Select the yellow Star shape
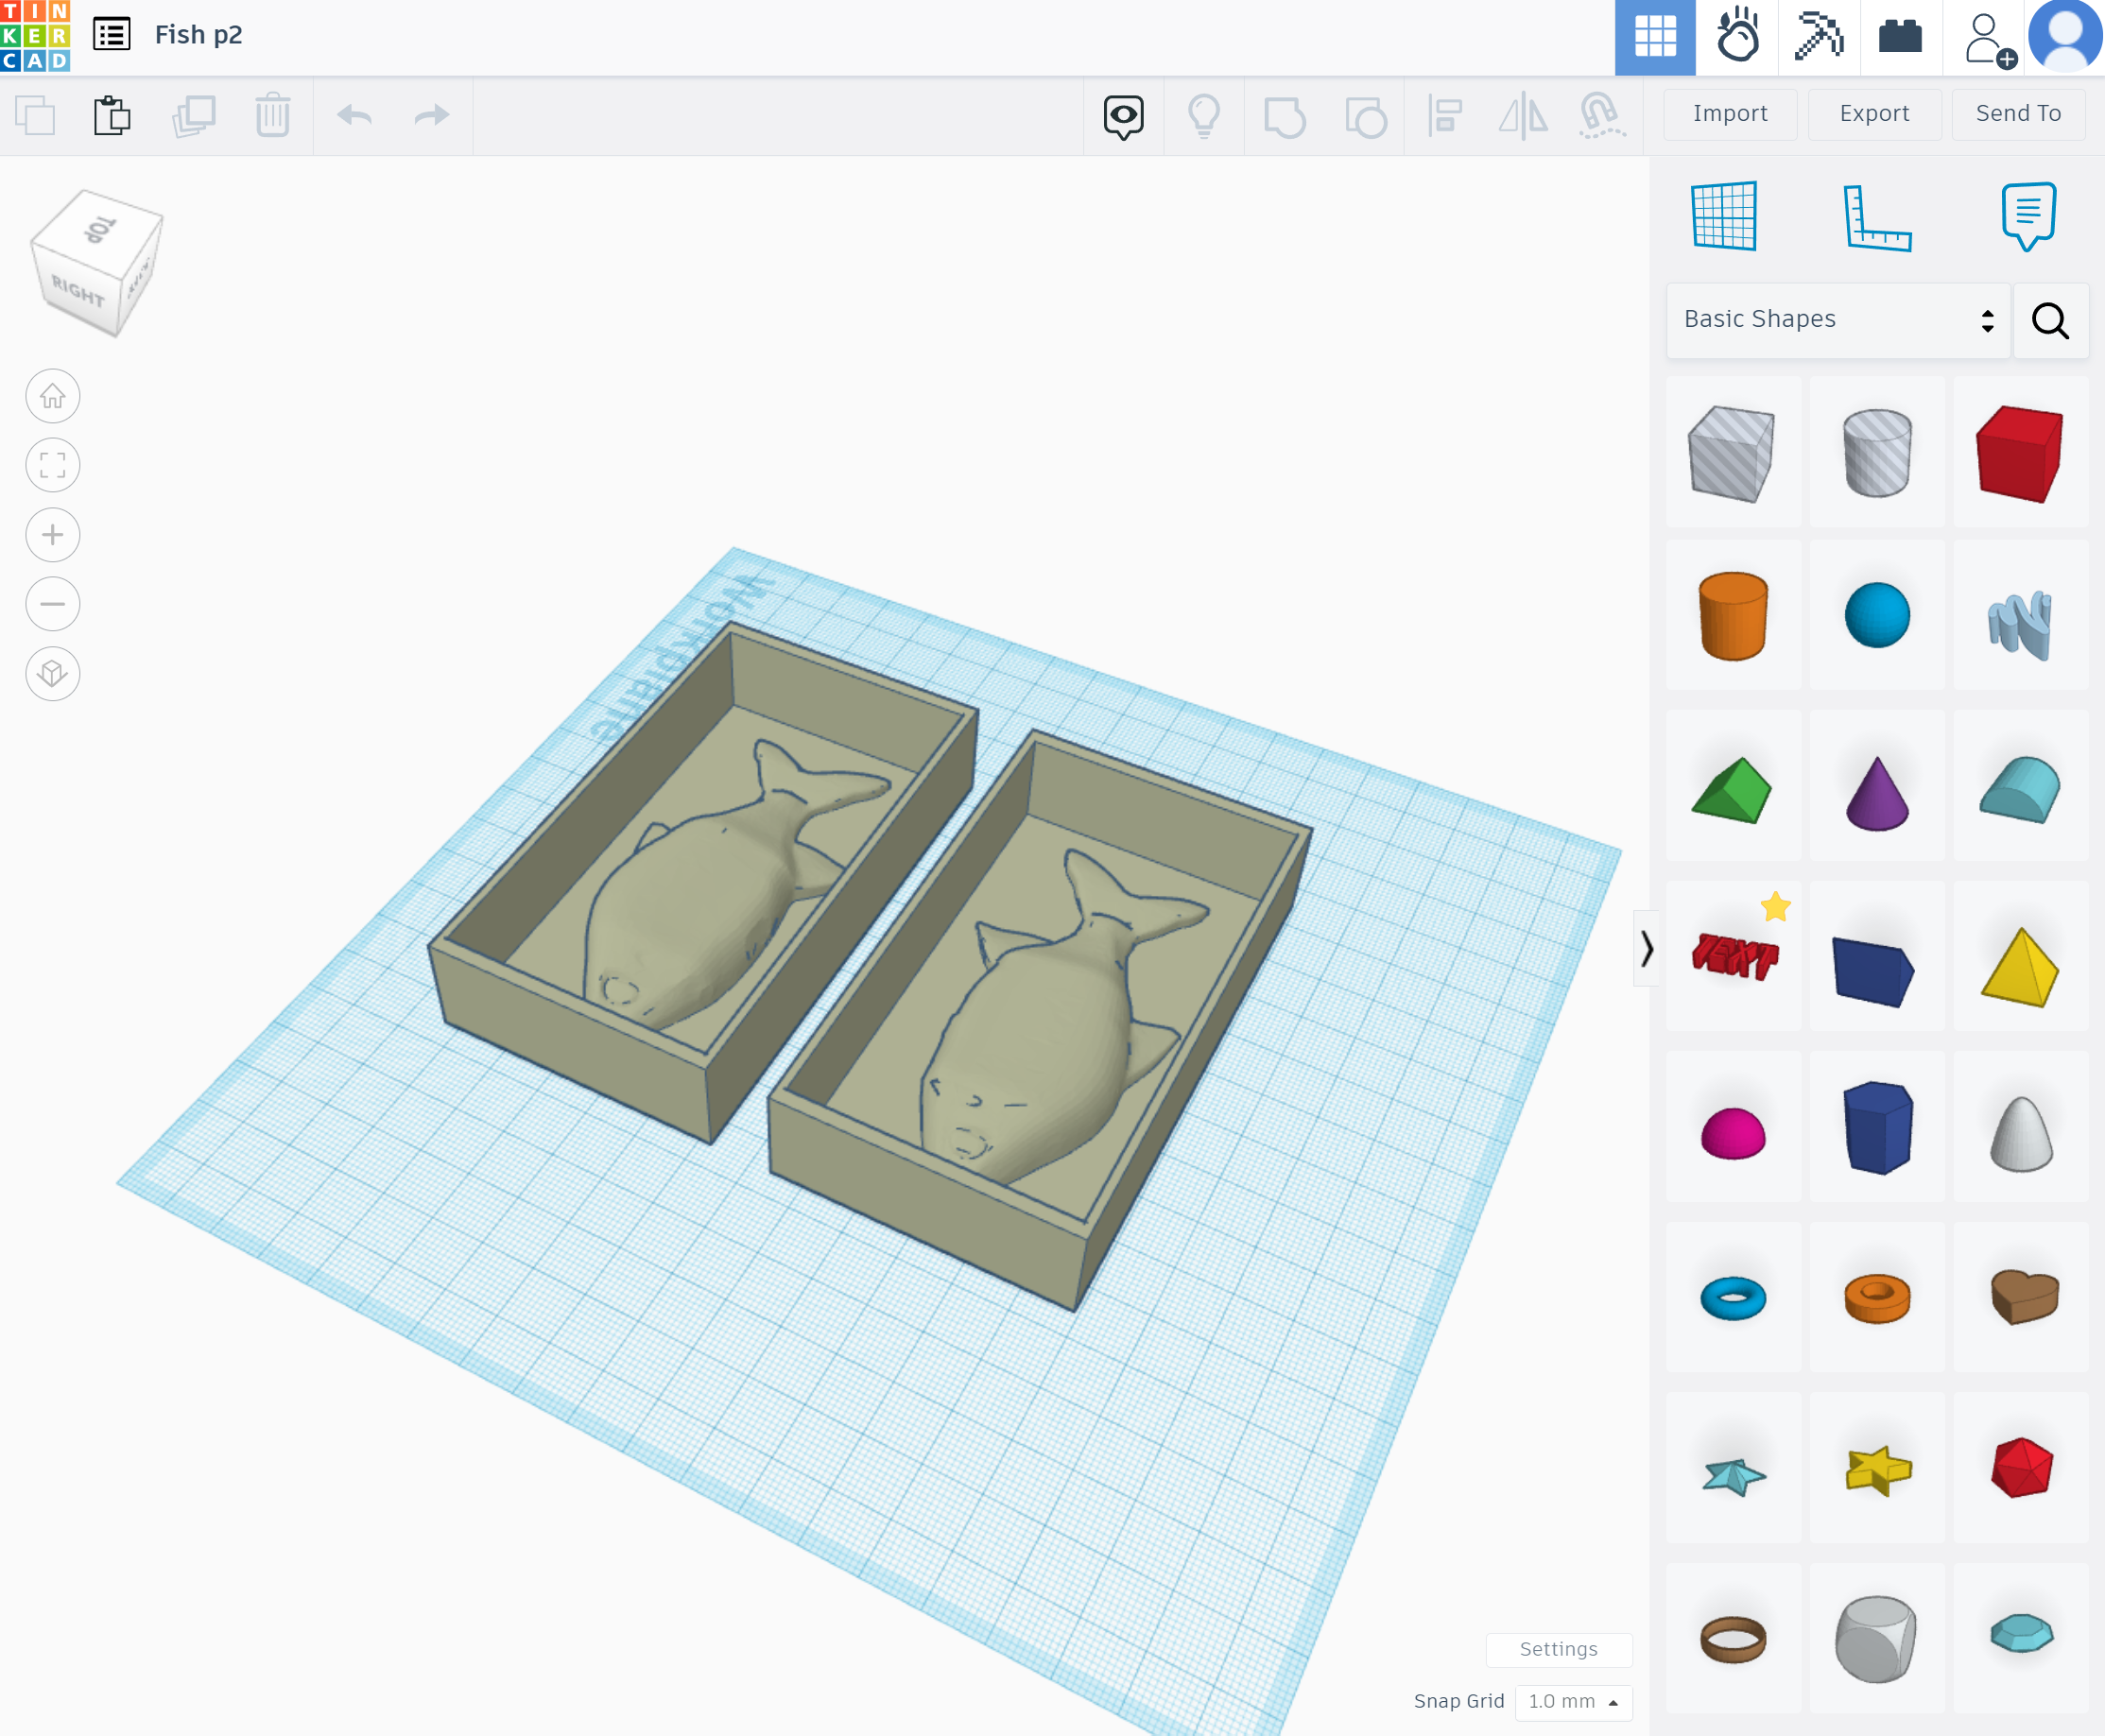This screenshot has height=1736, width=2105. (1877, 1469)
